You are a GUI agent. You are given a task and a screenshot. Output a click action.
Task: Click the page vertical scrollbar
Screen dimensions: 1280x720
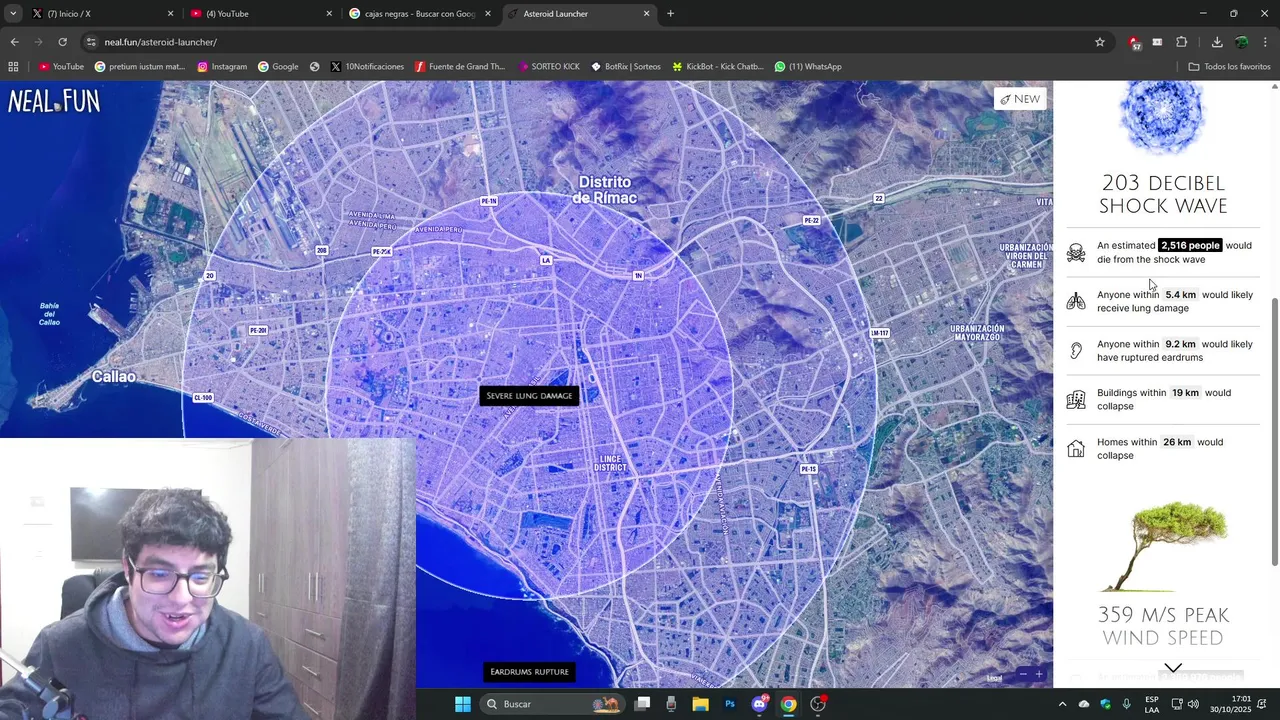tap(1275, 432)
